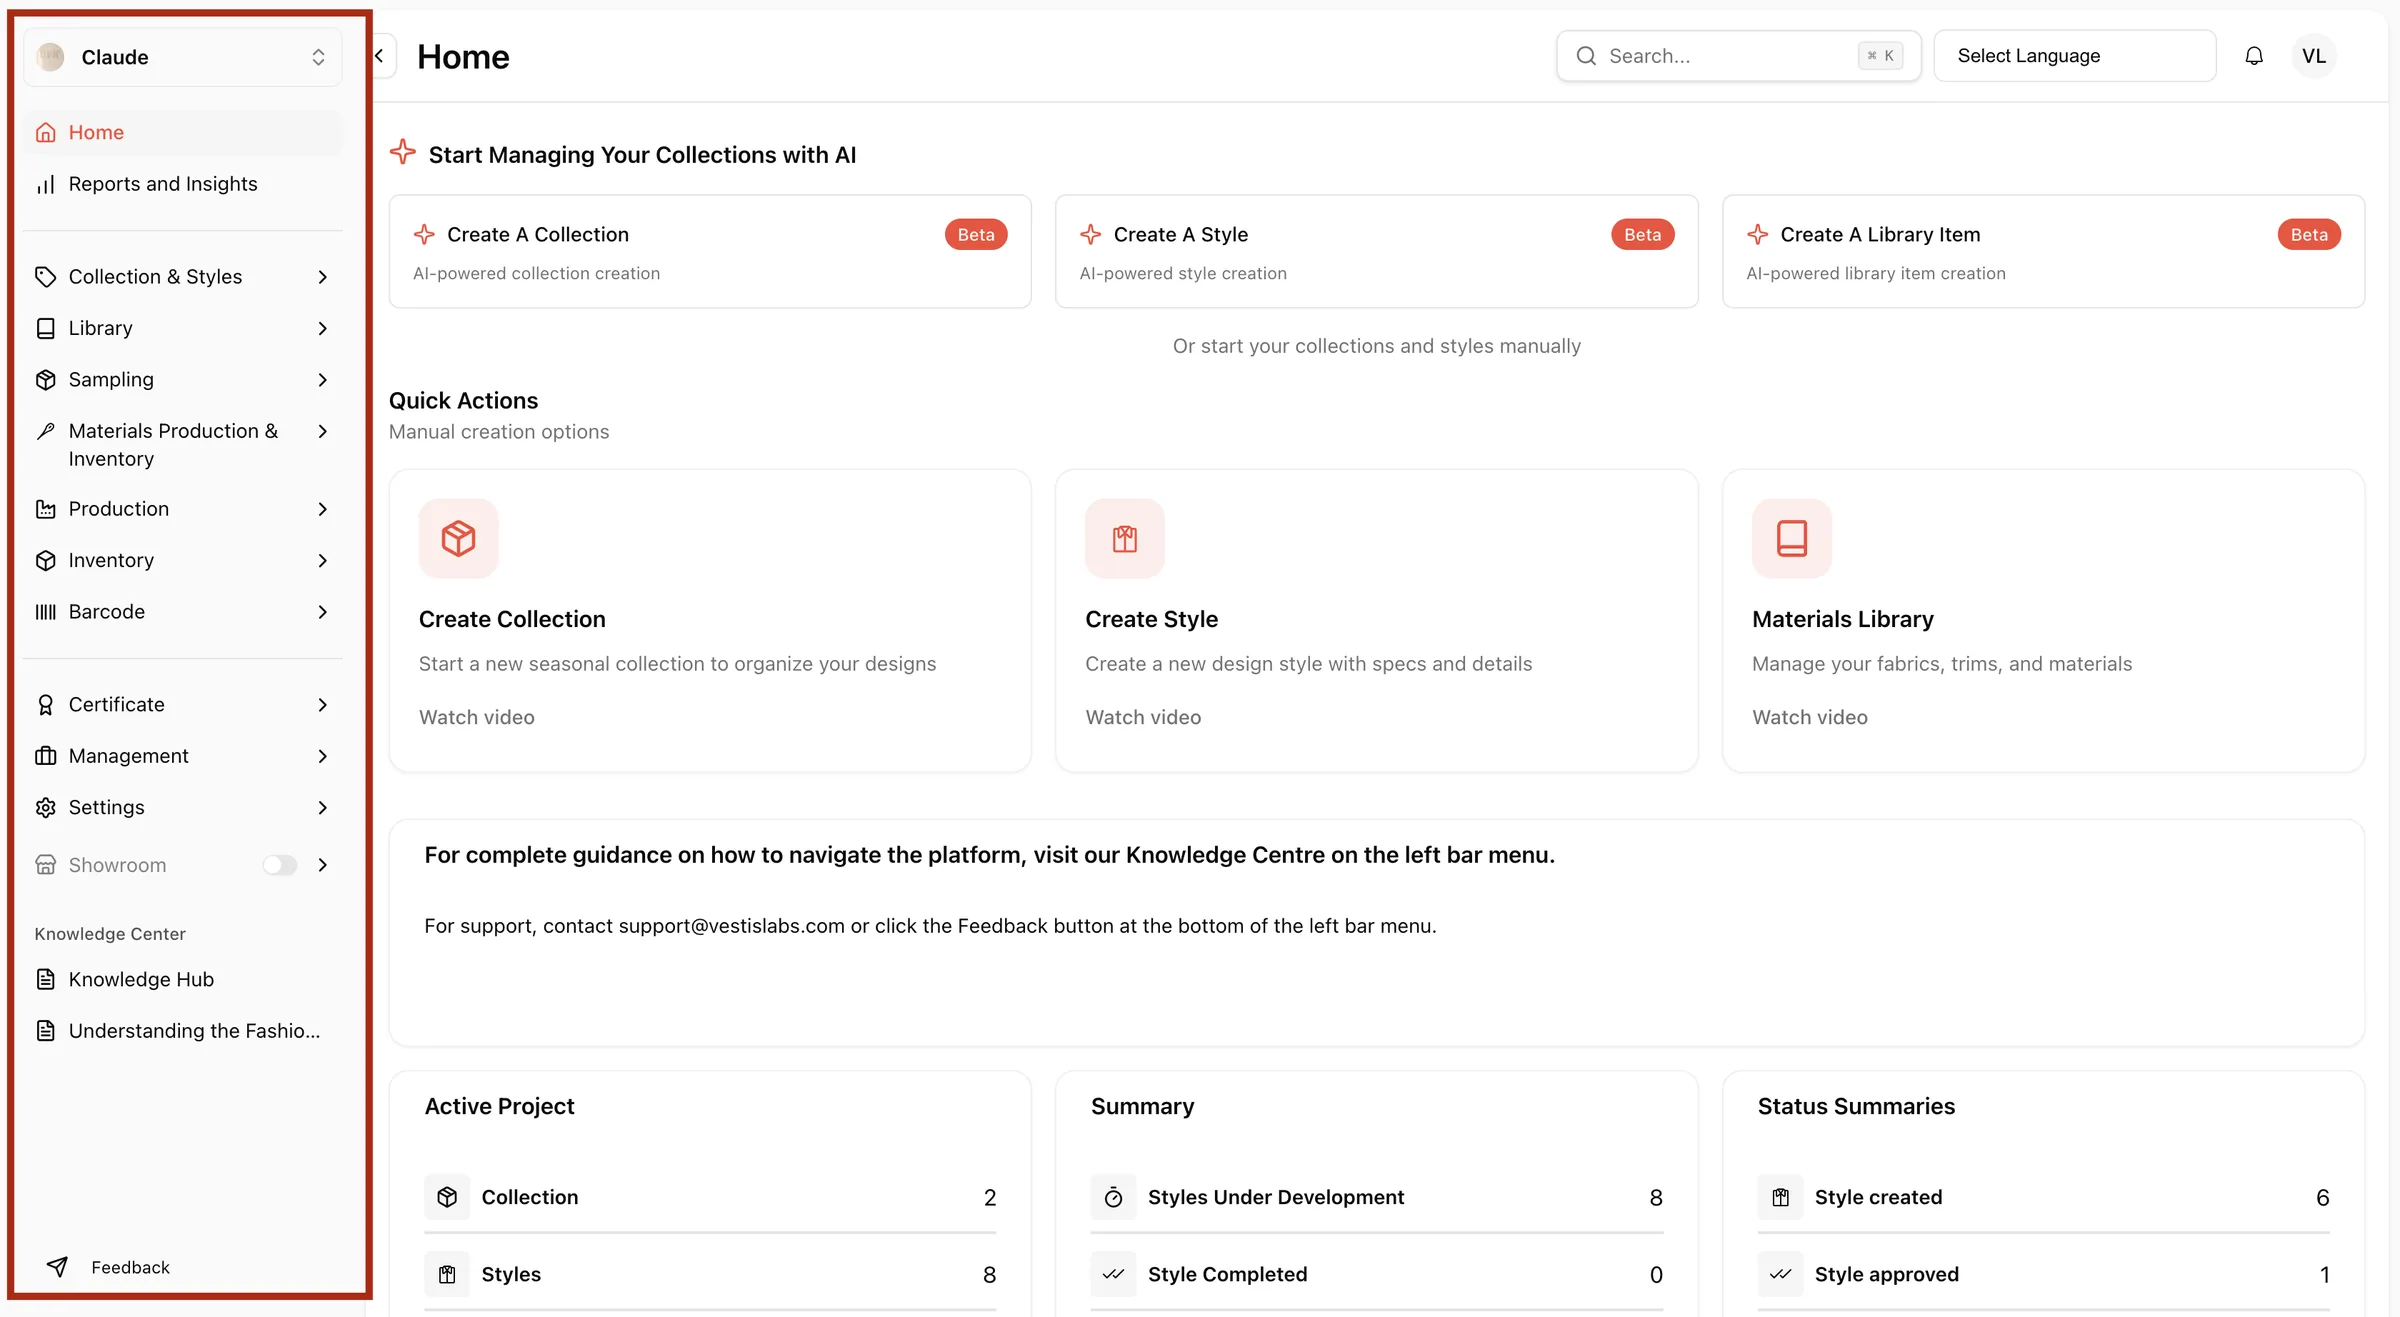Click Watch video under Create Collection
The height and width of the screenshot is (1317, 2400).
(x=477, y=717)
